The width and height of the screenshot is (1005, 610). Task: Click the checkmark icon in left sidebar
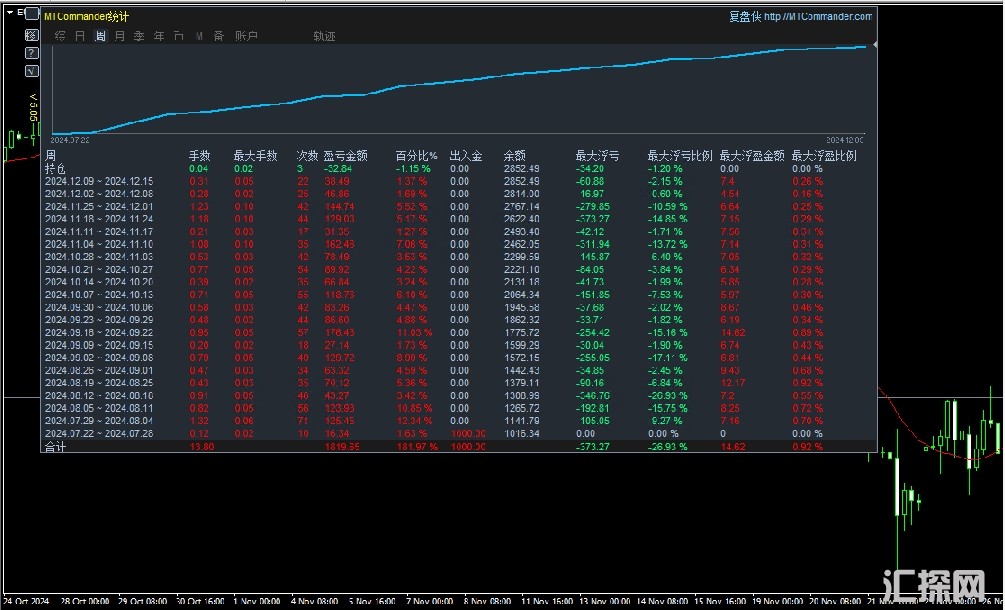click(x=31, y=71)
